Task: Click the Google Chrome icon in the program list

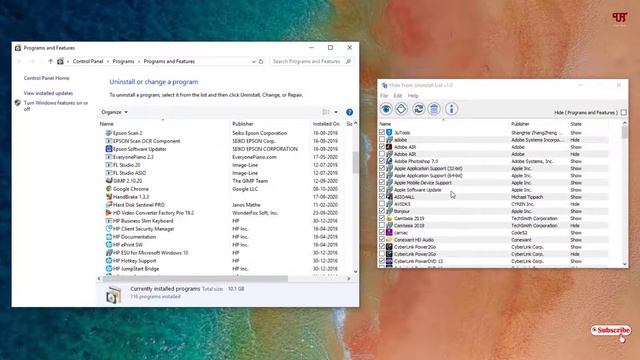Action: (x=109, y=189)
